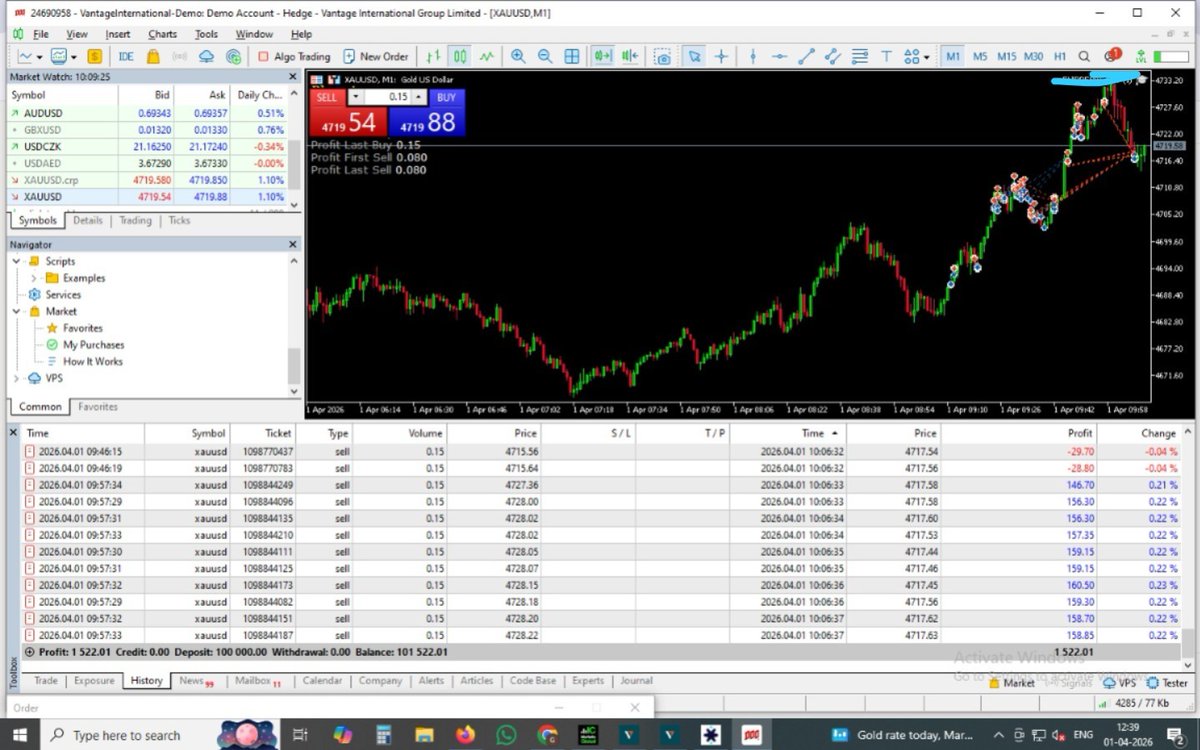This screenshot has width=1200, height=750.
Task: Toggle chart auto scroll
Action: (x=603, y=57)
